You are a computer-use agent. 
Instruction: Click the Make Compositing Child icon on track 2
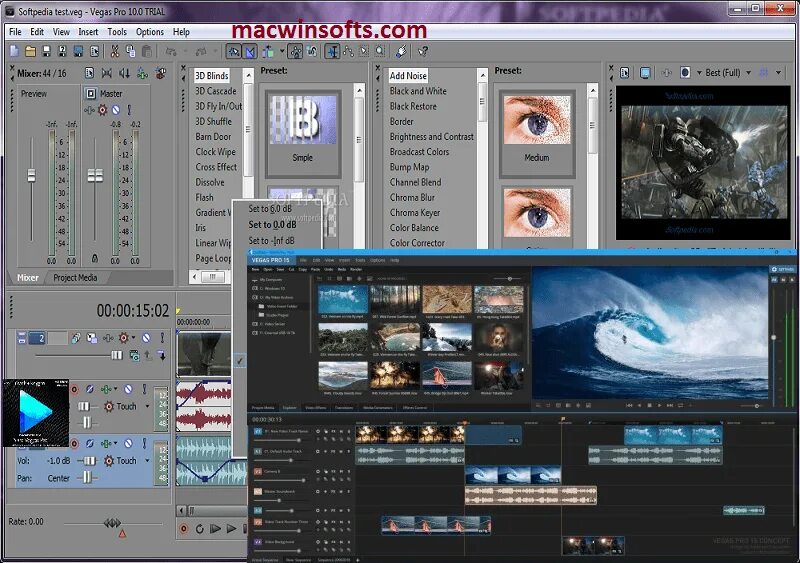[161, 355]
